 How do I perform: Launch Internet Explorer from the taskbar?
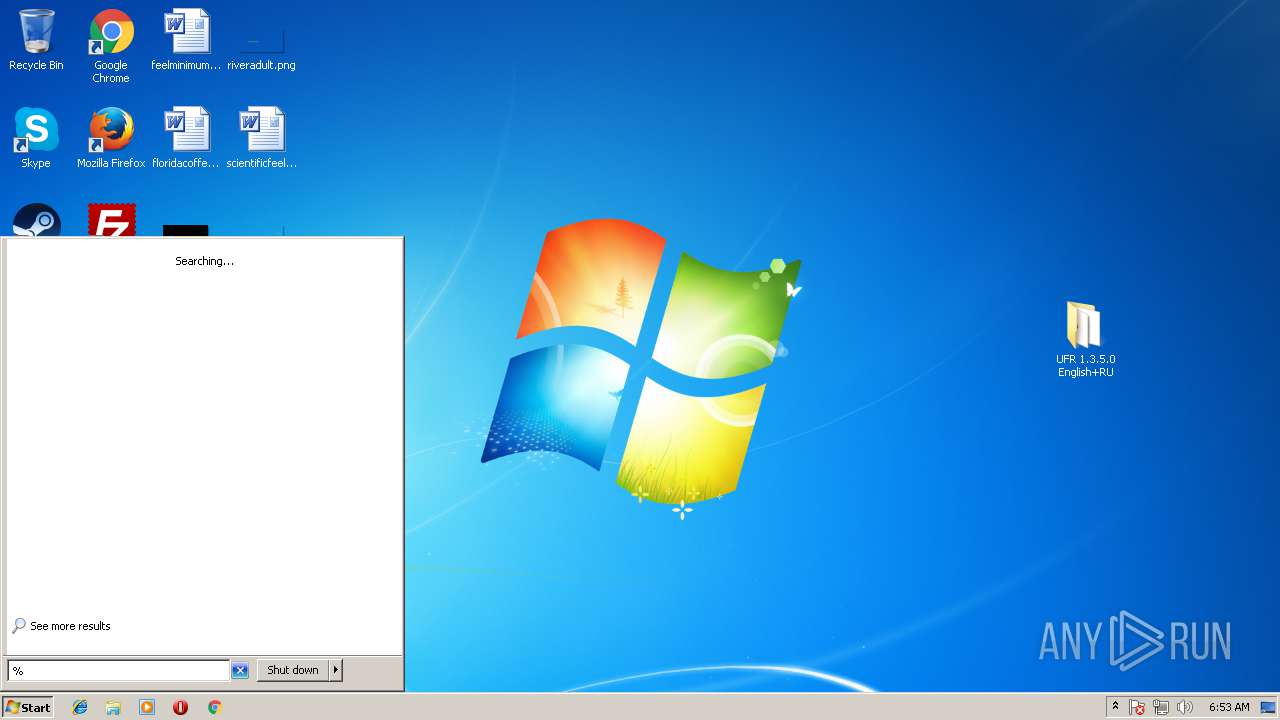pos(80,707)
